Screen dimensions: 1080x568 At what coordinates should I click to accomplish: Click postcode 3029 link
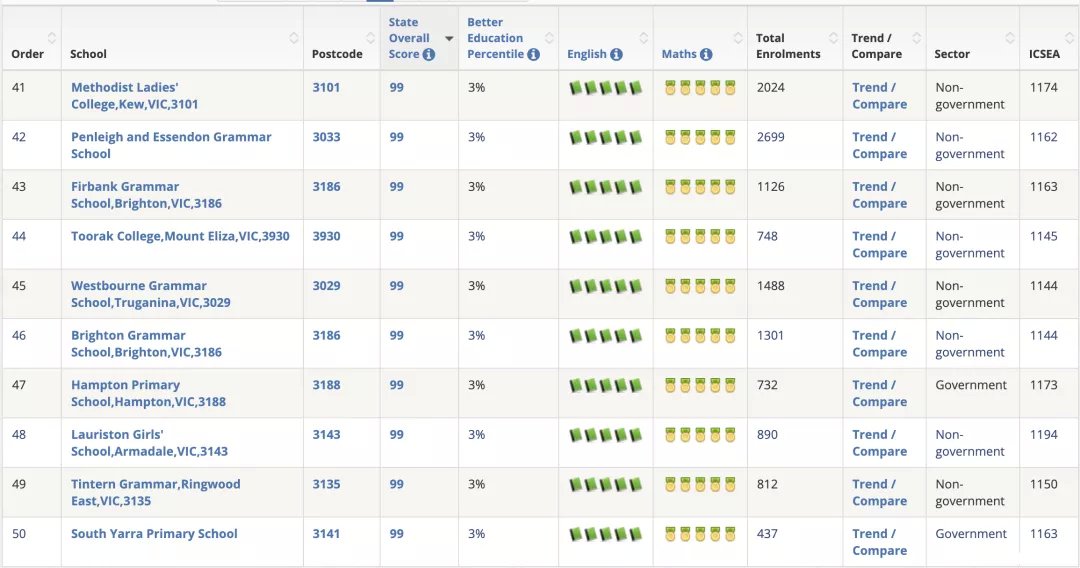326,286
